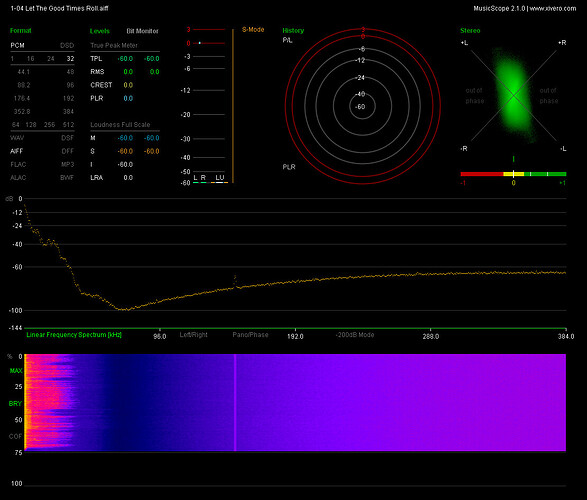Select Linear Frequency Spectrum [kHz] label

(74, 335)
